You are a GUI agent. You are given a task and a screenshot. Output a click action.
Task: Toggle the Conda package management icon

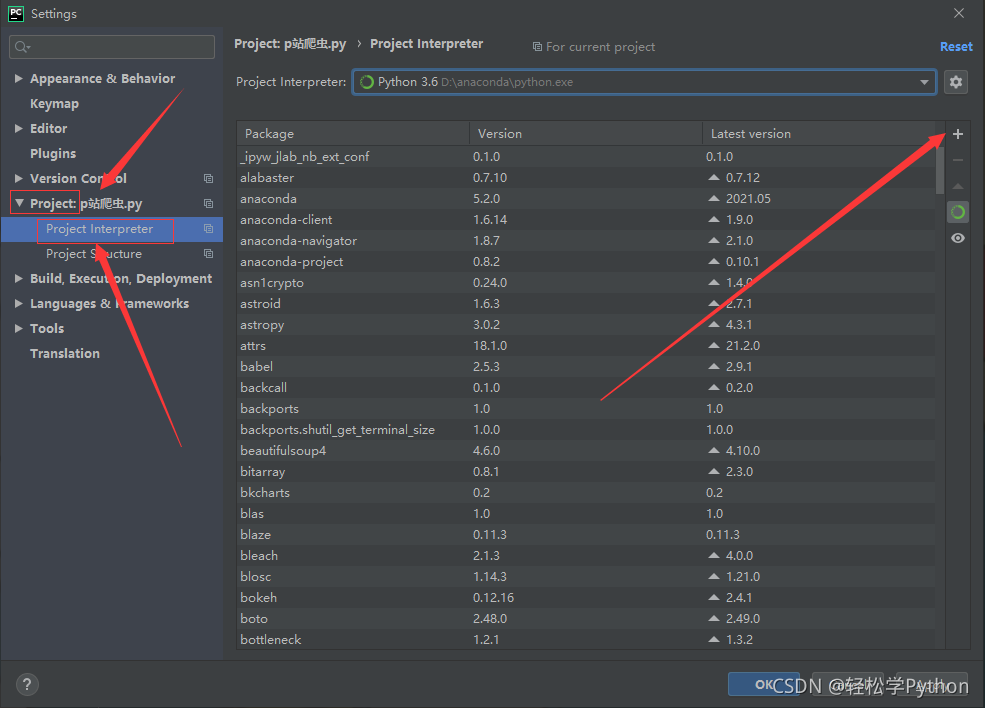[x=957, y=212]
